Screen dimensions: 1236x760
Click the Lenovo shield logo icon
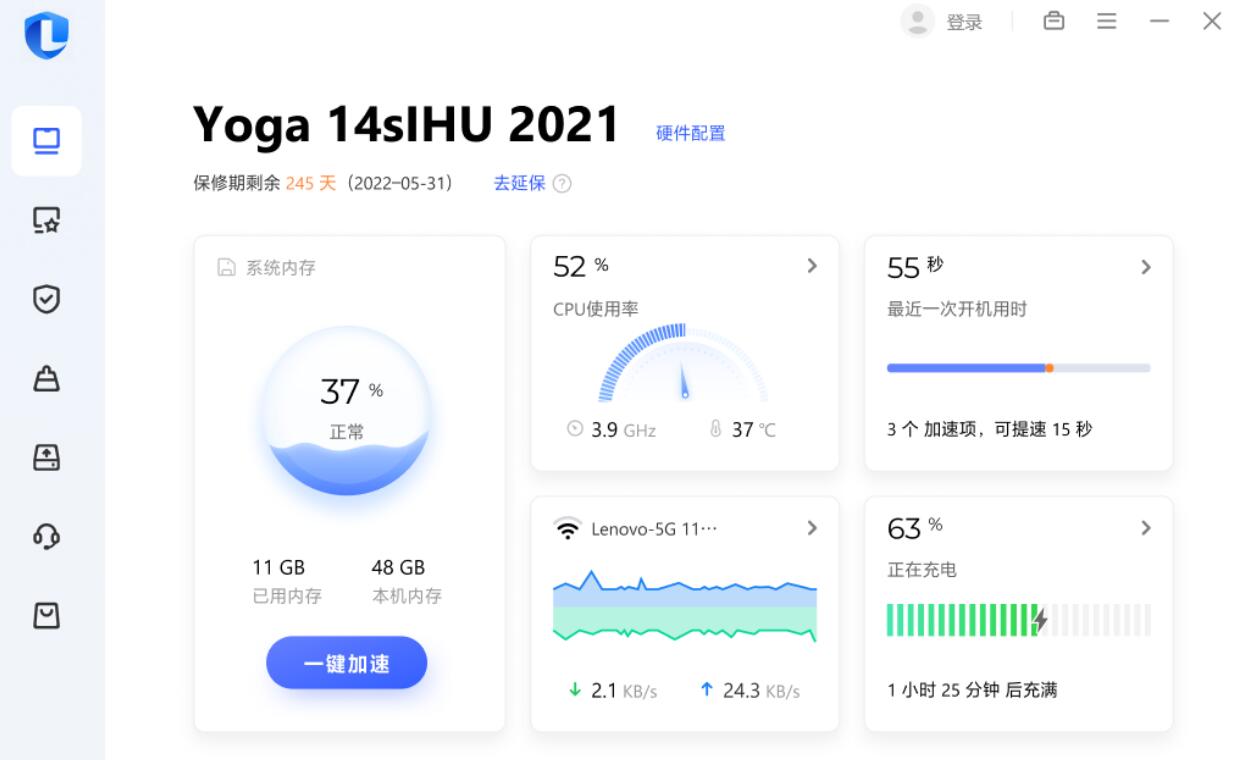coord(46,36)
